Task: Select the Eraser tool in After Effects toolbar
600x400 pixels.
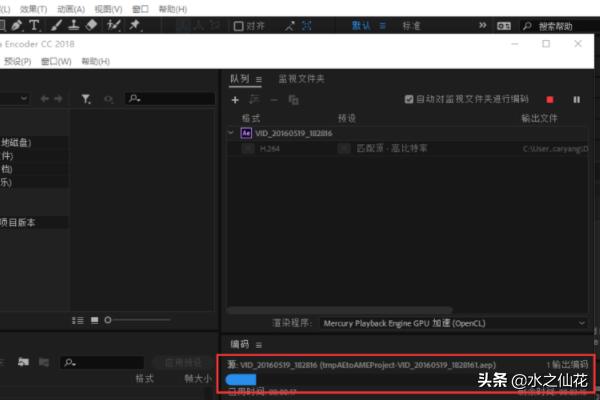Action: click(x=92, y=24)
